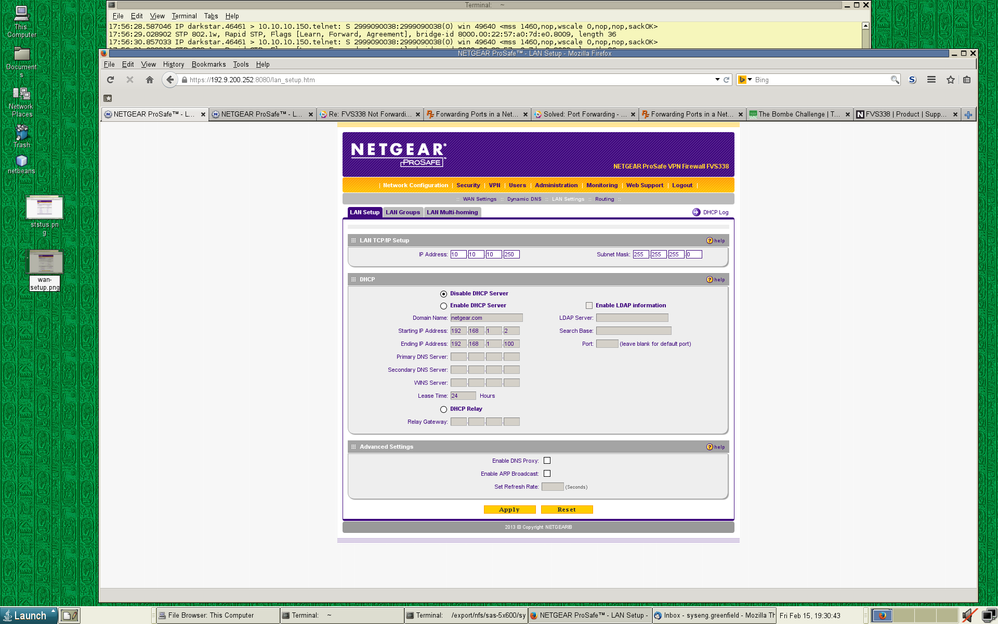
Task: Open new browser tab with plus button
Action: (967, 115)
